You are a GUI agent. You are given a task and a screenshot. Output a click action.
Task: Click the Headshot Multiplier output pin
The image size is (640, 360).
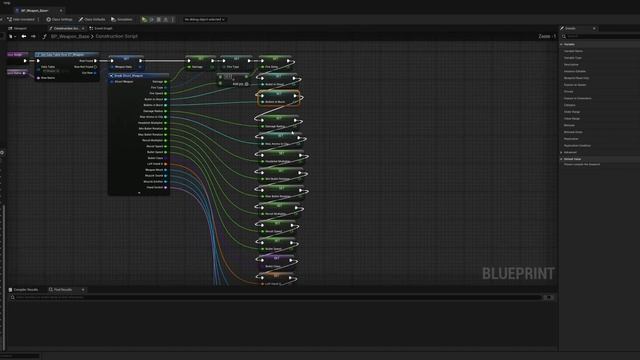point(165,122)
